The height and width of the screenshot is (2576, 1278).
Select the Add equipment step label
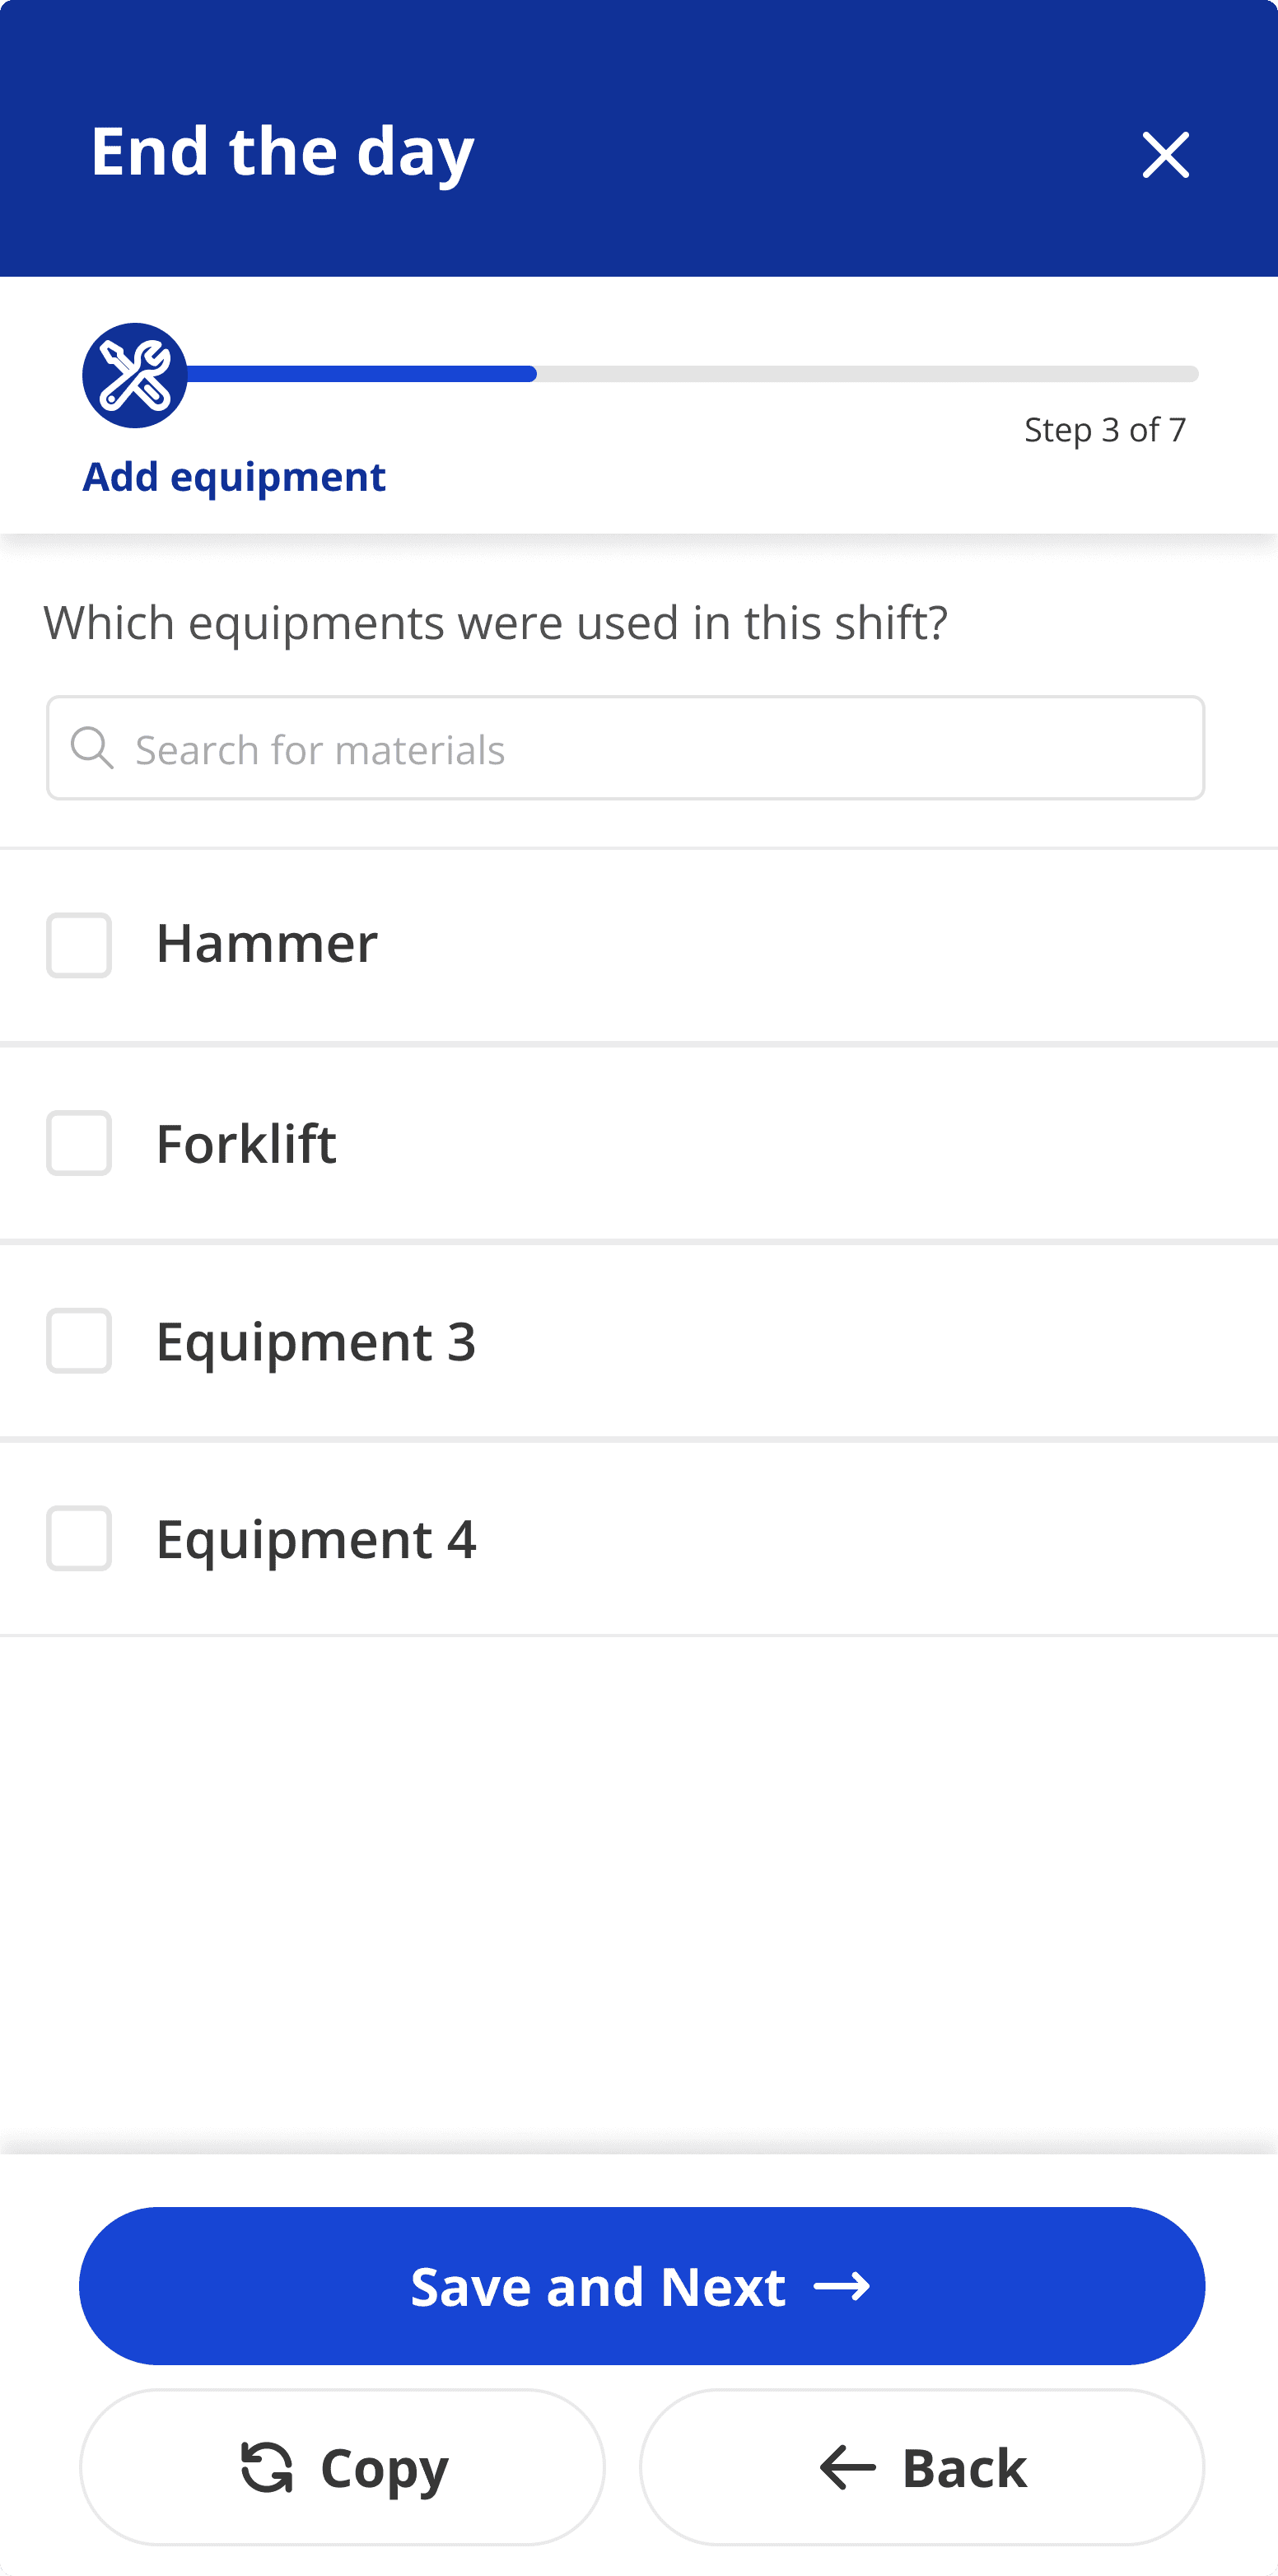(234, 477)
